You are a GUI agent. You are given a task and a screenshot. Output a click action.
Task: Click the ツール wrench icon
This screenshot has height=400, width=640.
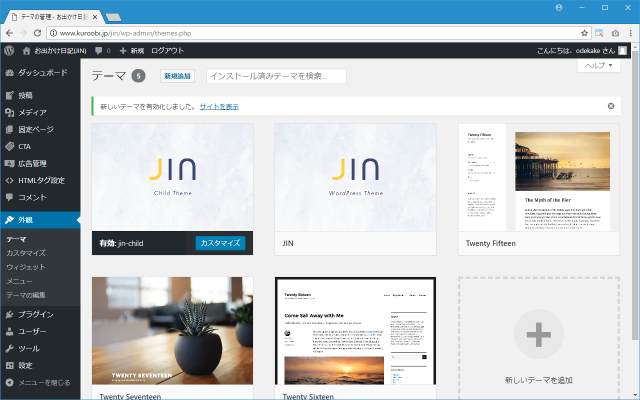pyautogui.click(x=10, y=349)
